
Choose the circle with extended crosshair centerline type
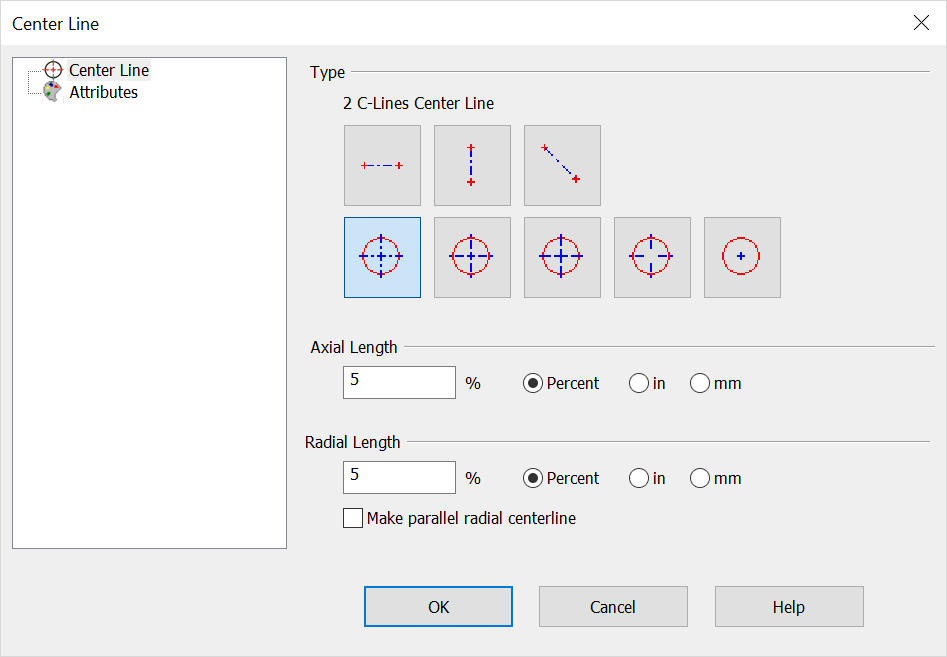(x=472, y=256)
